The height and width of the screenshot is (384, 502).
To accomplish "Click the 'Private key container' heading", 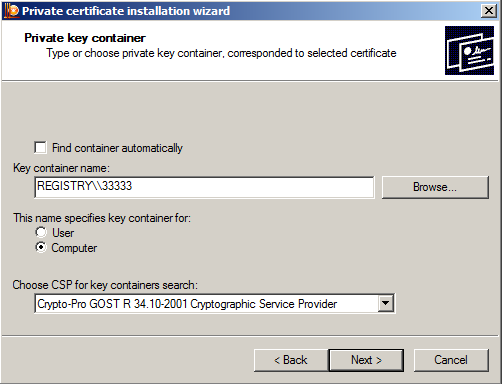I will 85,38.
